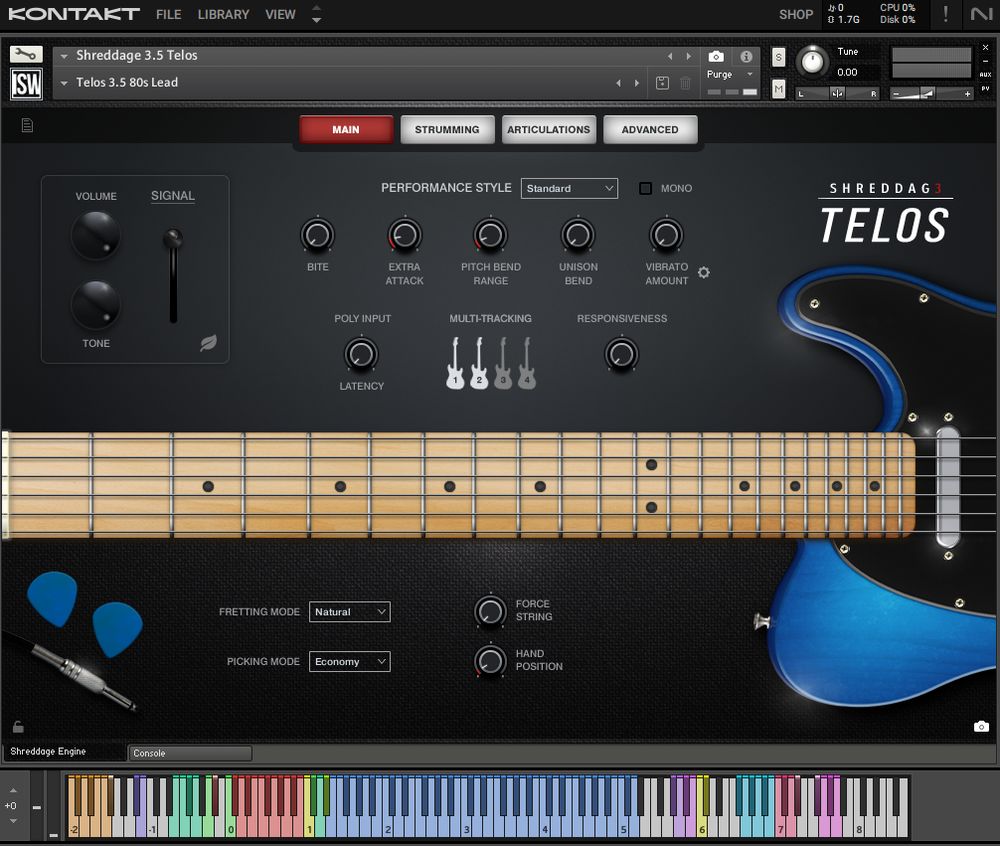The width and height of the screenshot is (1000, 846).
Task: Open the LIBRARY menu
Action: click(x=223, y=14)
